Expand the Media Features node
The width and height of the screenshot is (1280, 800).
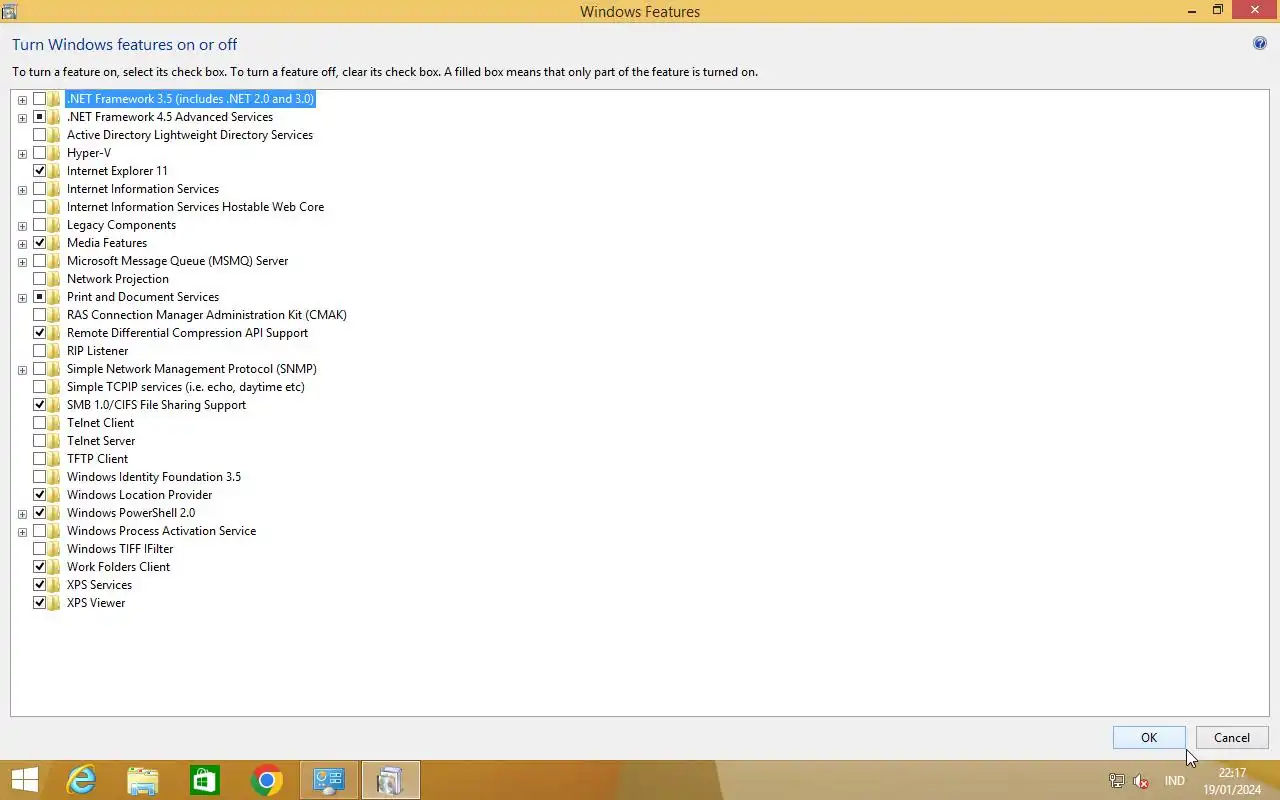pos(22,244)
